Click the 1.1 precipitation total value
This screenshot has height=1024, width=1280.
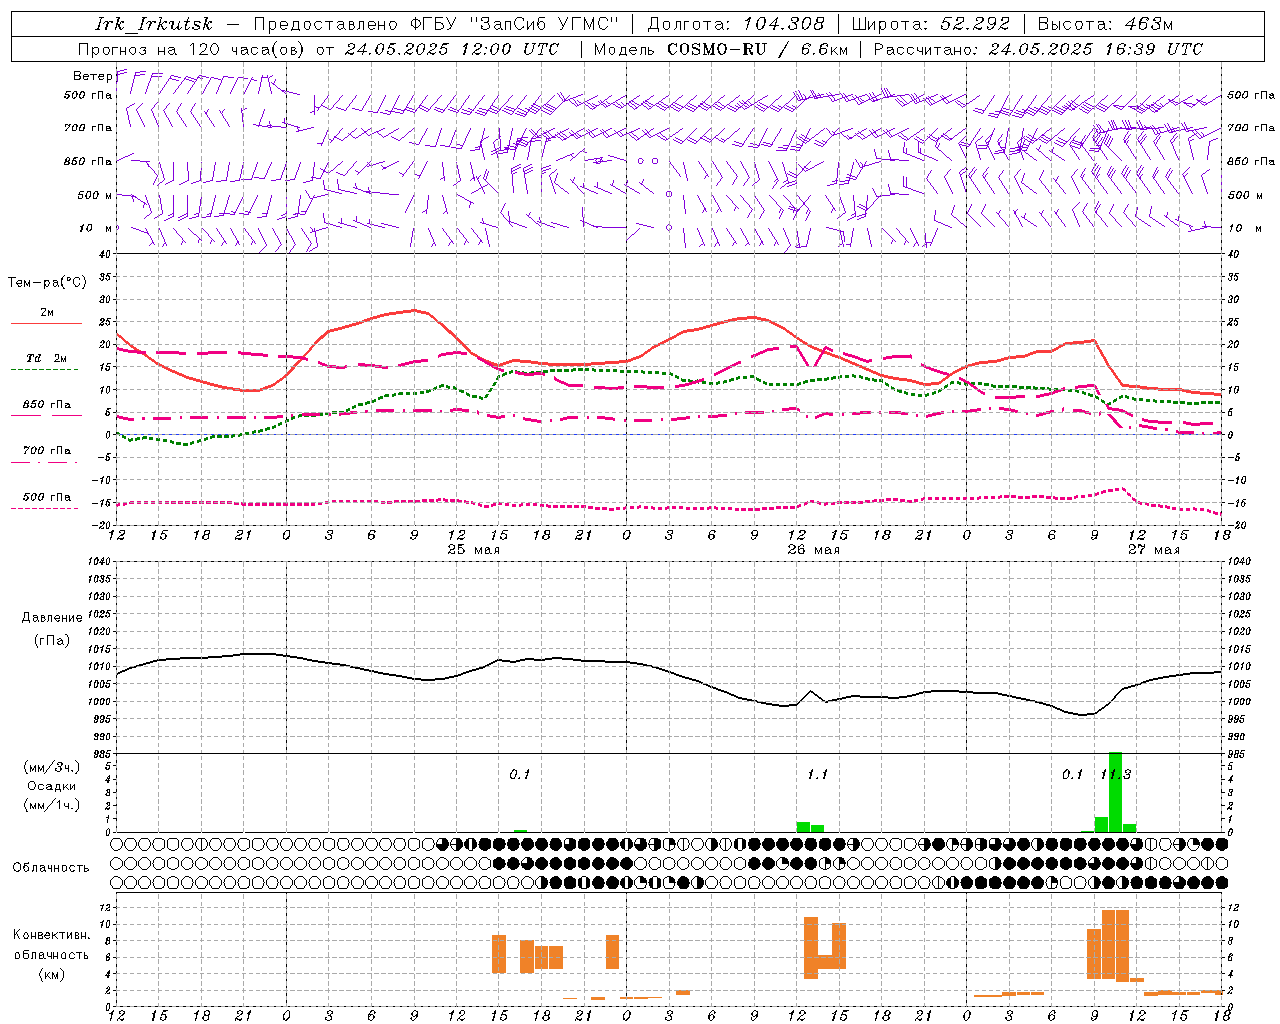click(x=817, y=774)
